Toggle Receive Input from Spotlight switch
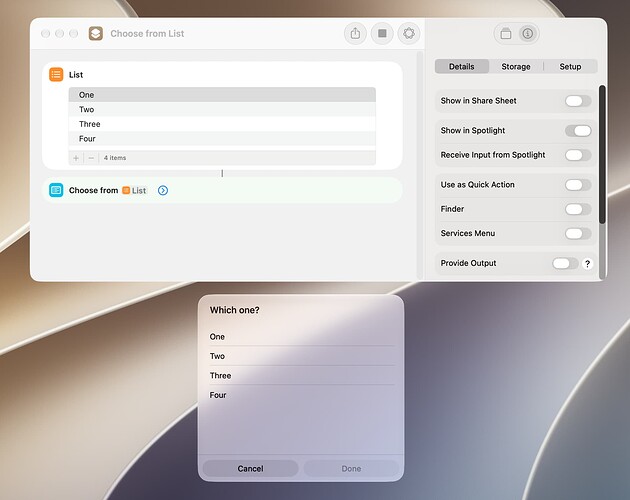The width and height of the screenshot is (630, 500). point(578,155)
